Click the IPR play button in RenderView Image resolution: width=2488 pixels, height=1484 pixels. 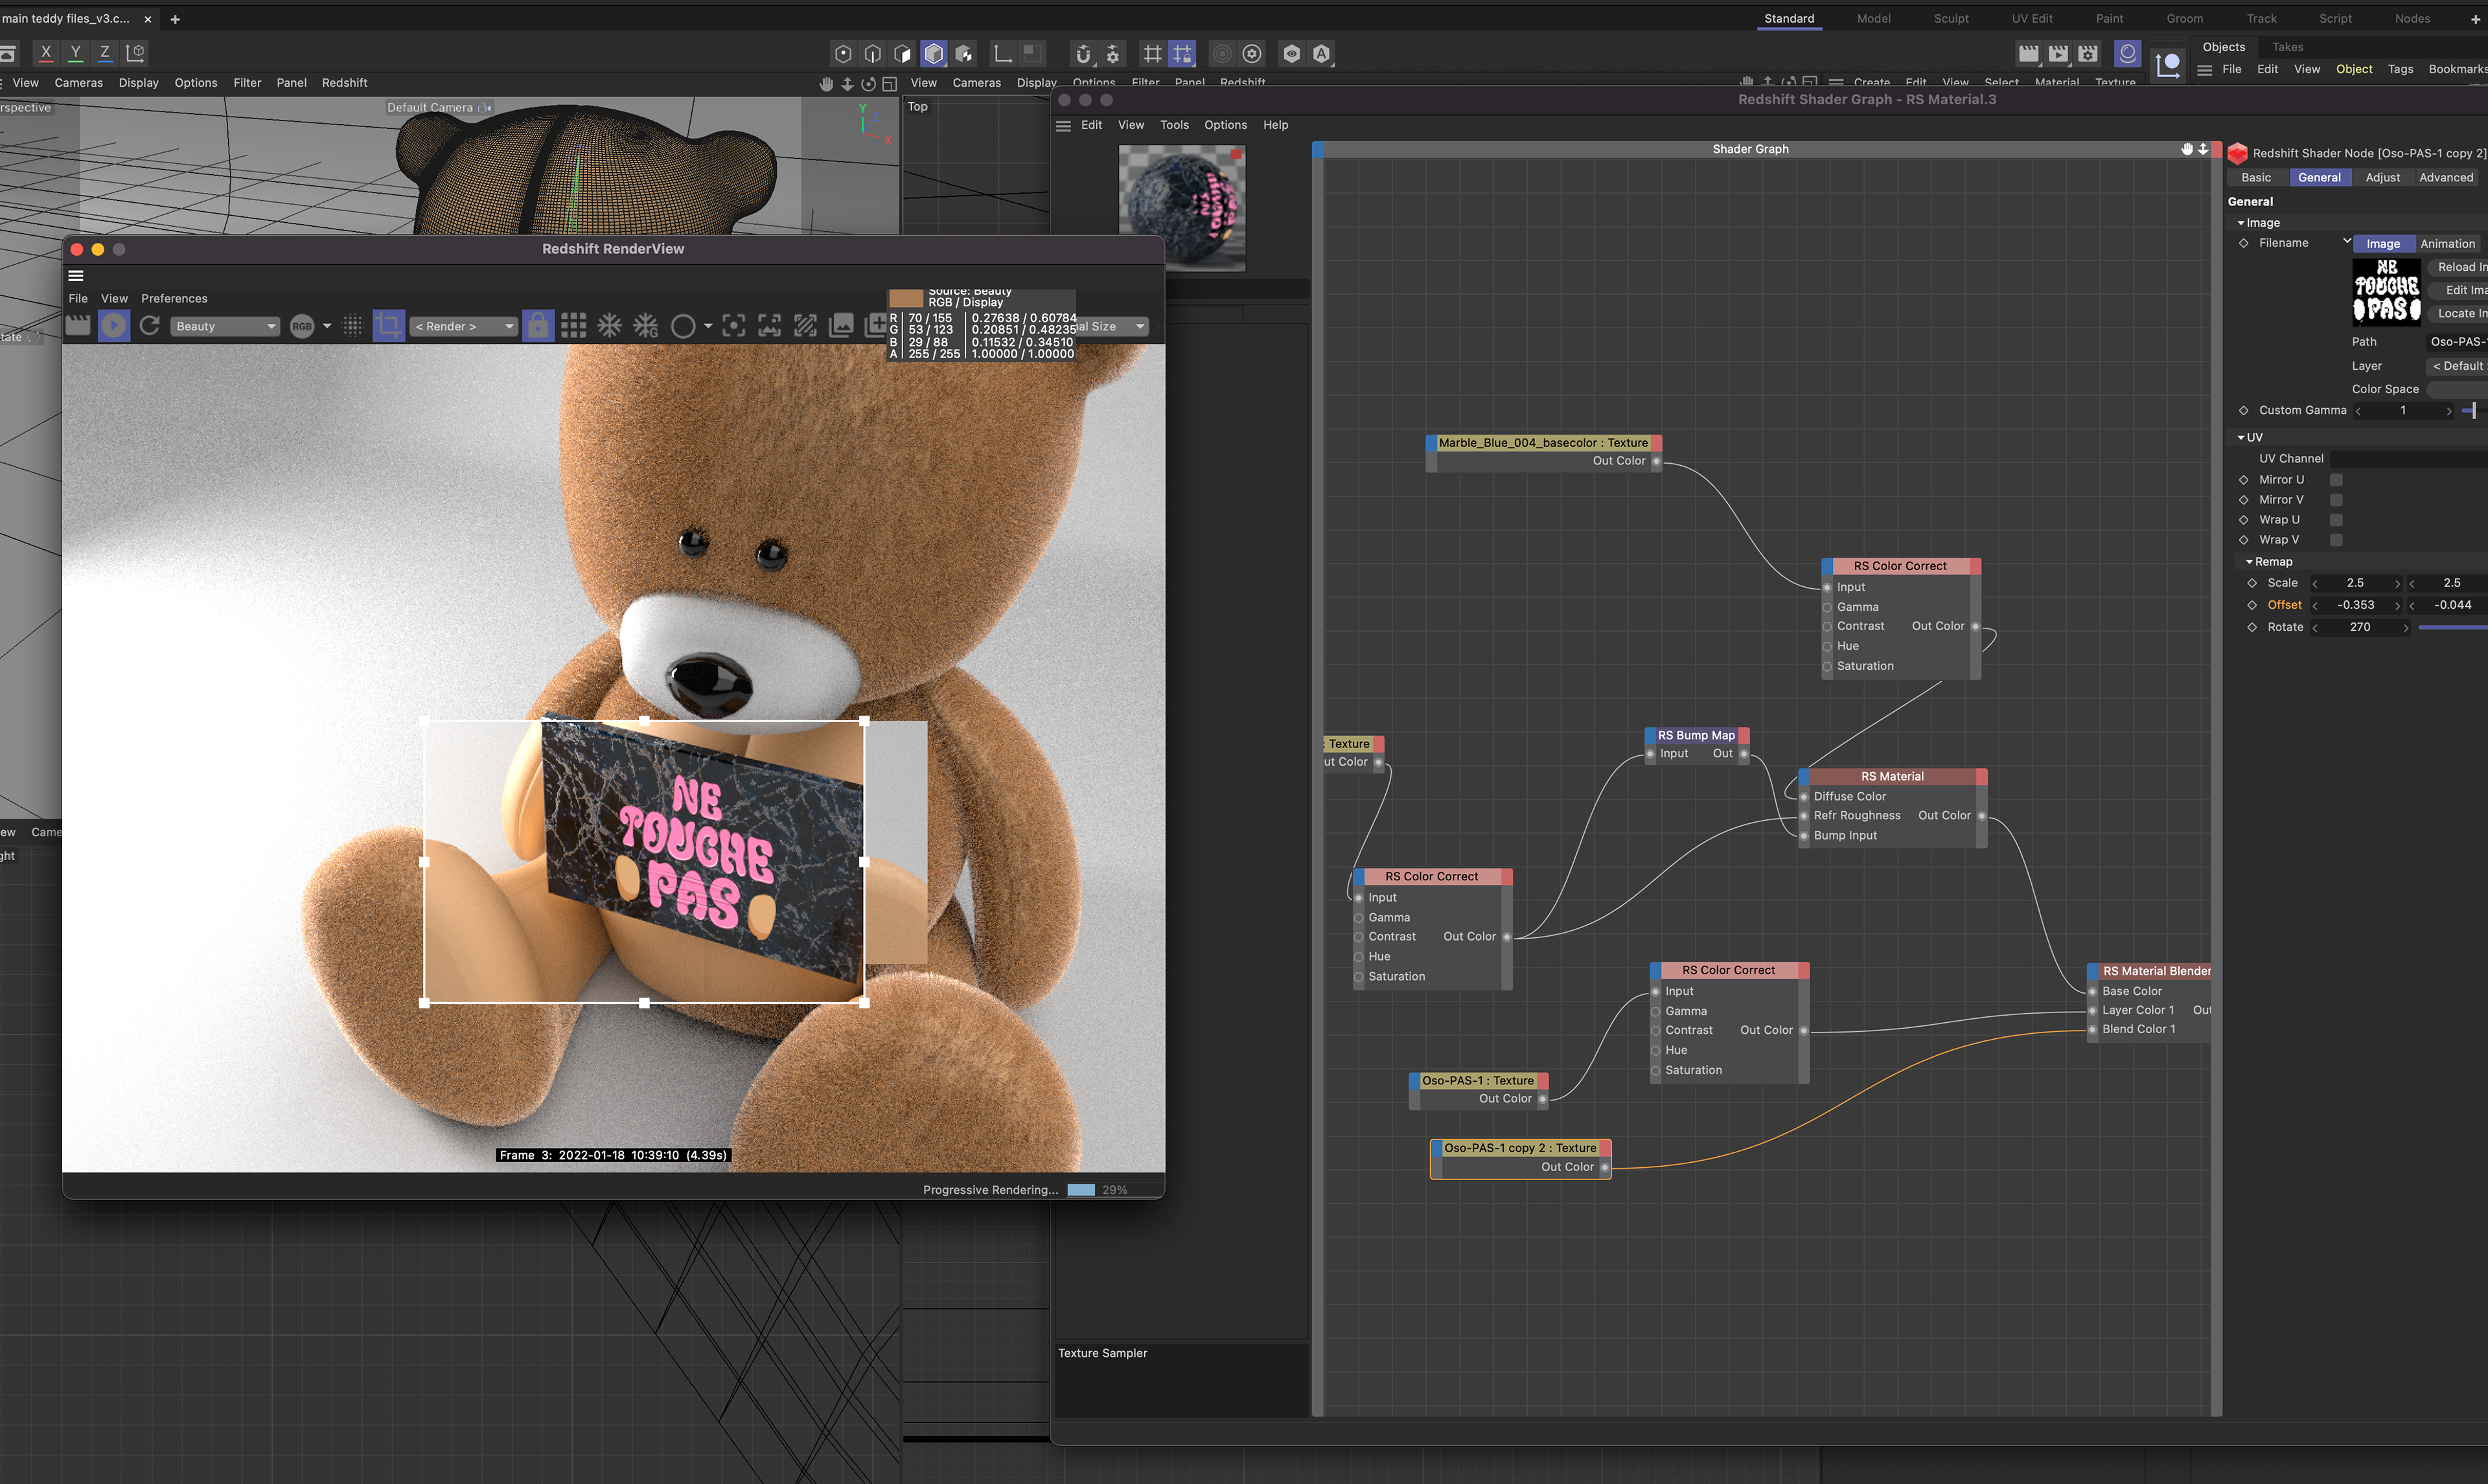click(114, 326)
